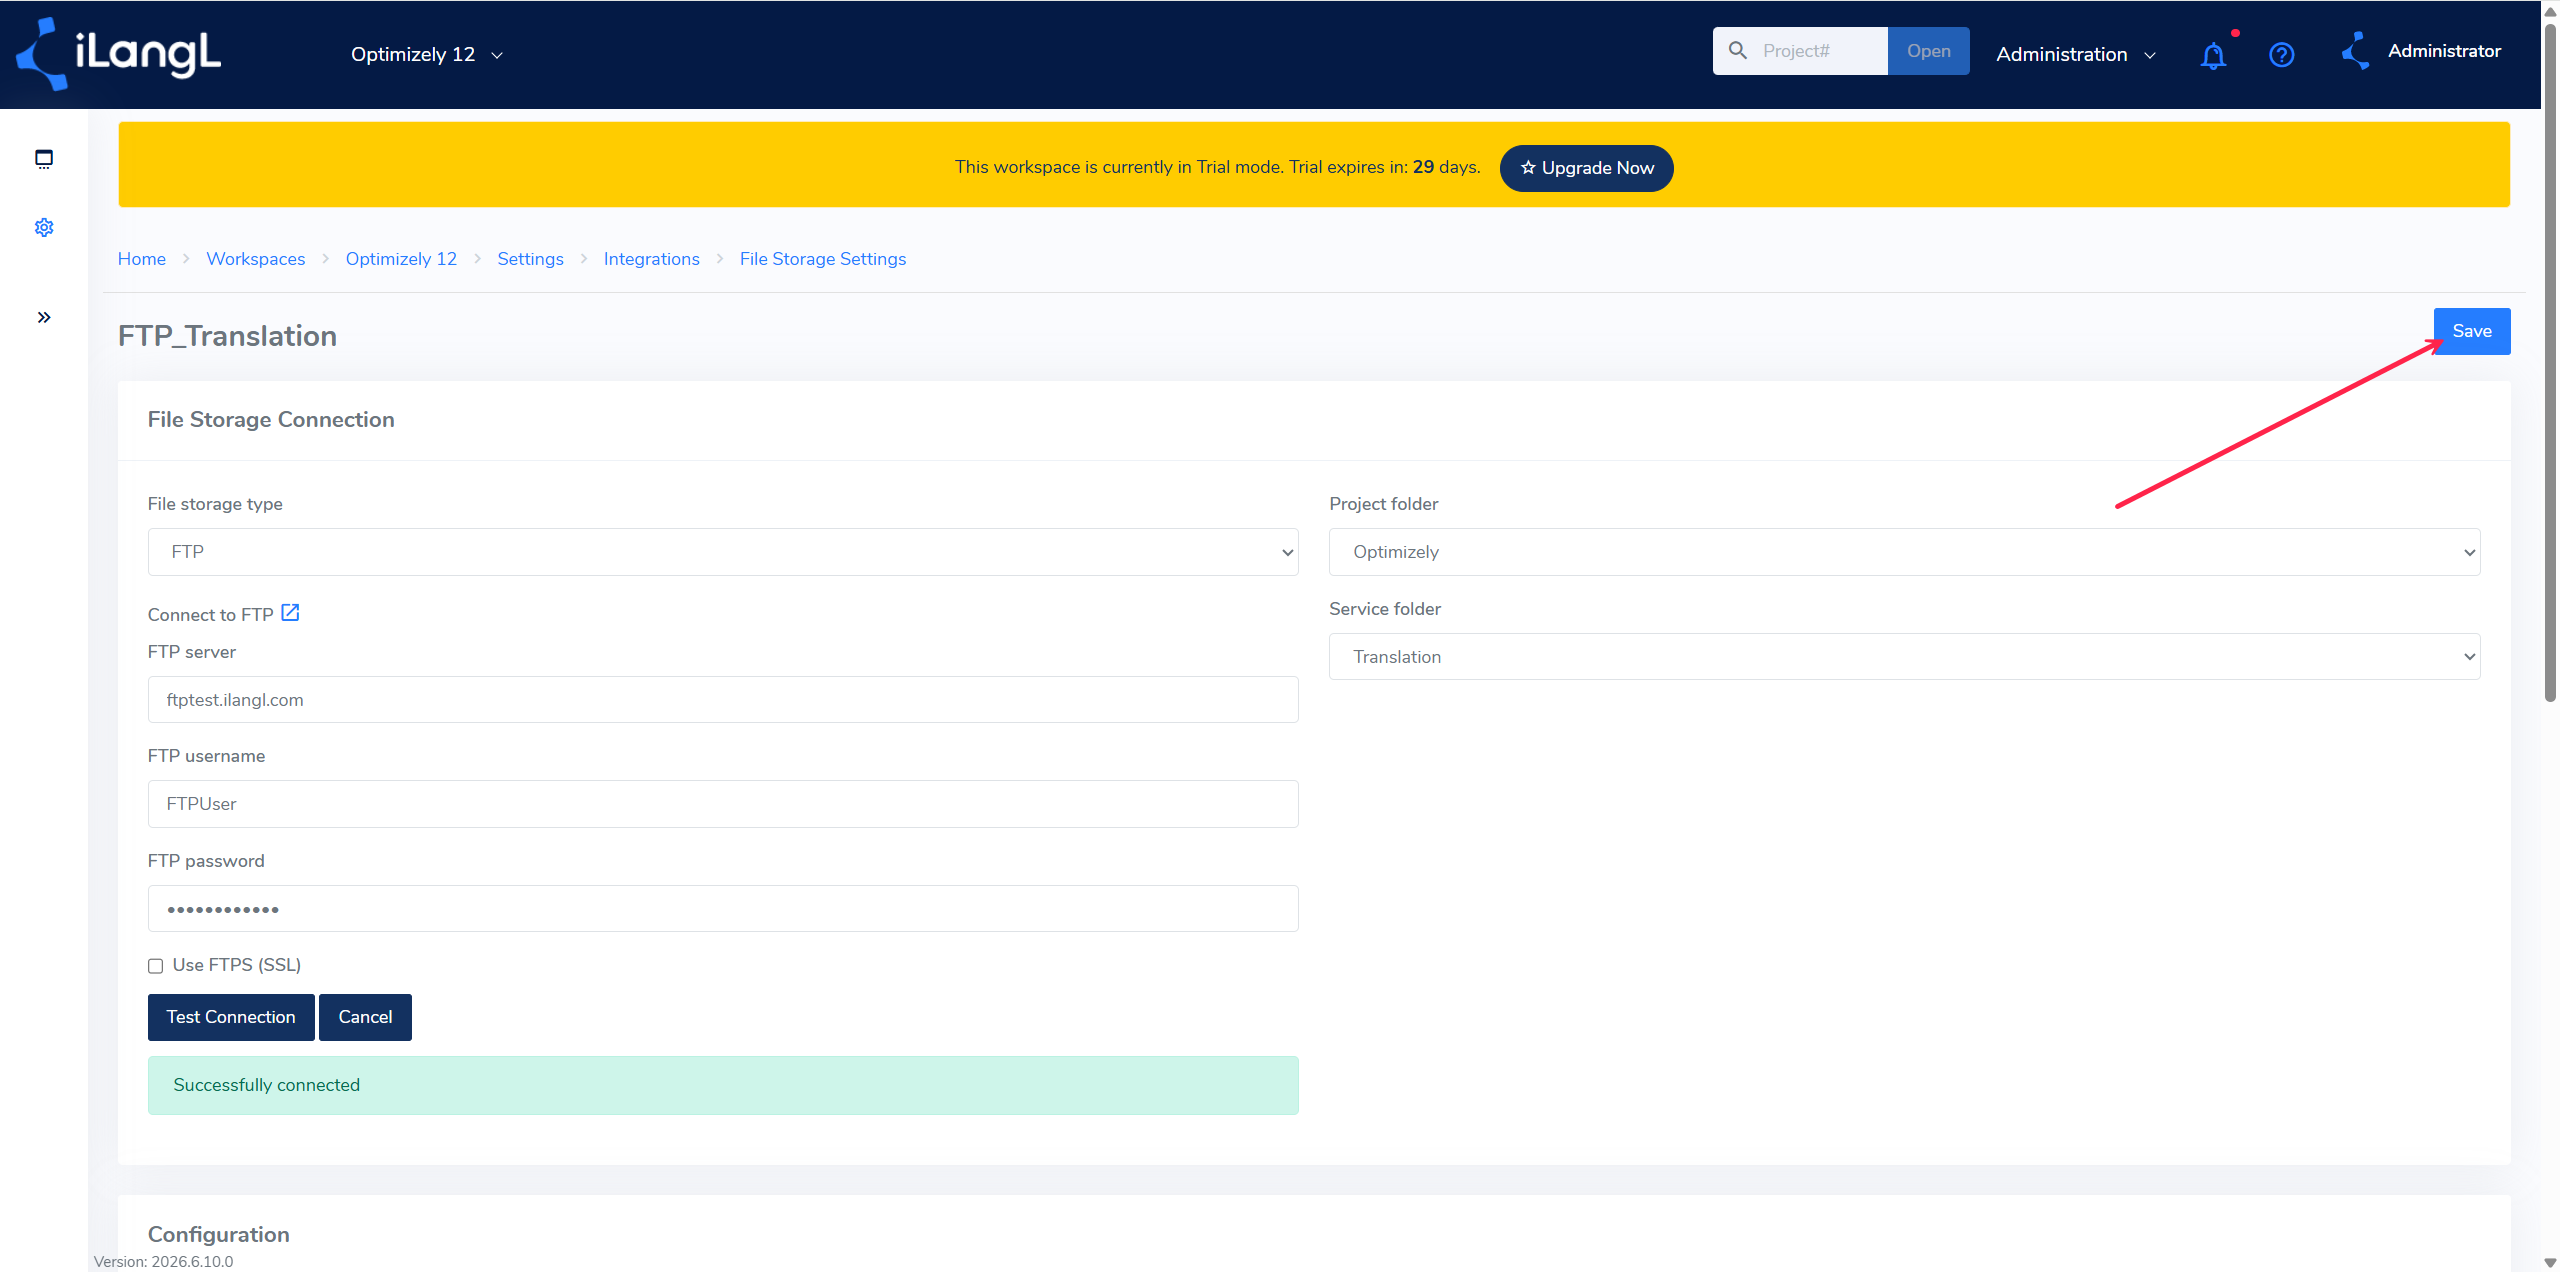This screenshot has width=2560, height=1272.
Task: Click the sidebar dashboard monitor icon
Action: point(44,159)
